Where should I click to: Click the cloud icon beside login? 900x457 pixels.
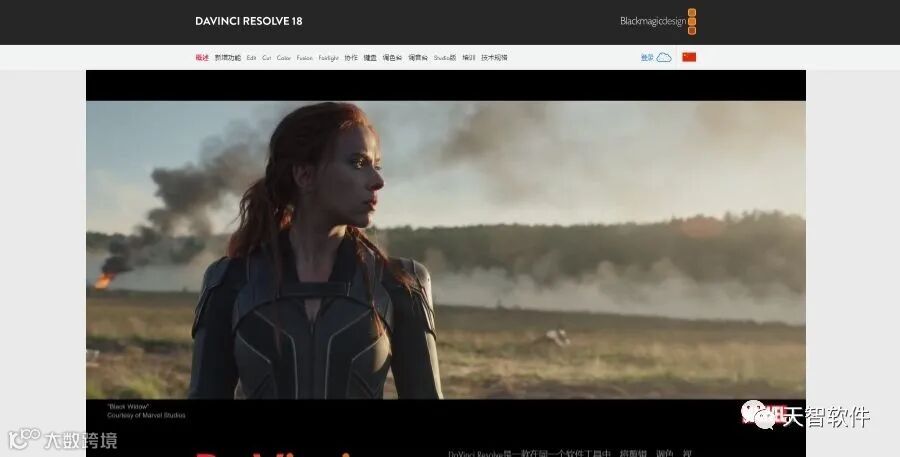pyautogui.click(x=664, y=57)
